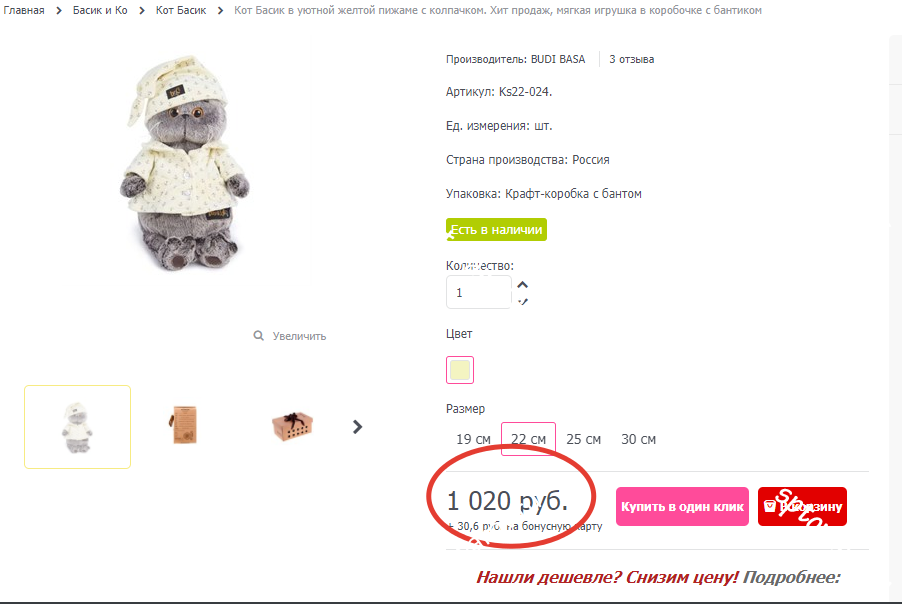Click the cart icon on the red button

tap(770, 506)
